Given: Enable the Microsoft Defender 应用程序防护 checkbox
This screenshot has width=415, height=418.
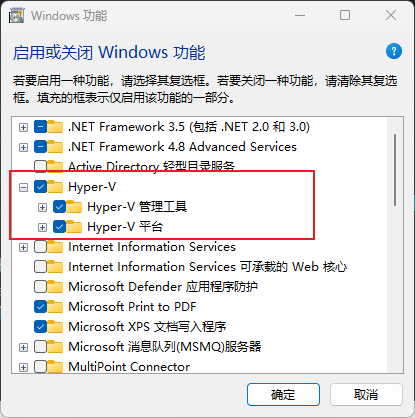Looking at the screenshot, I should [40, 287].
